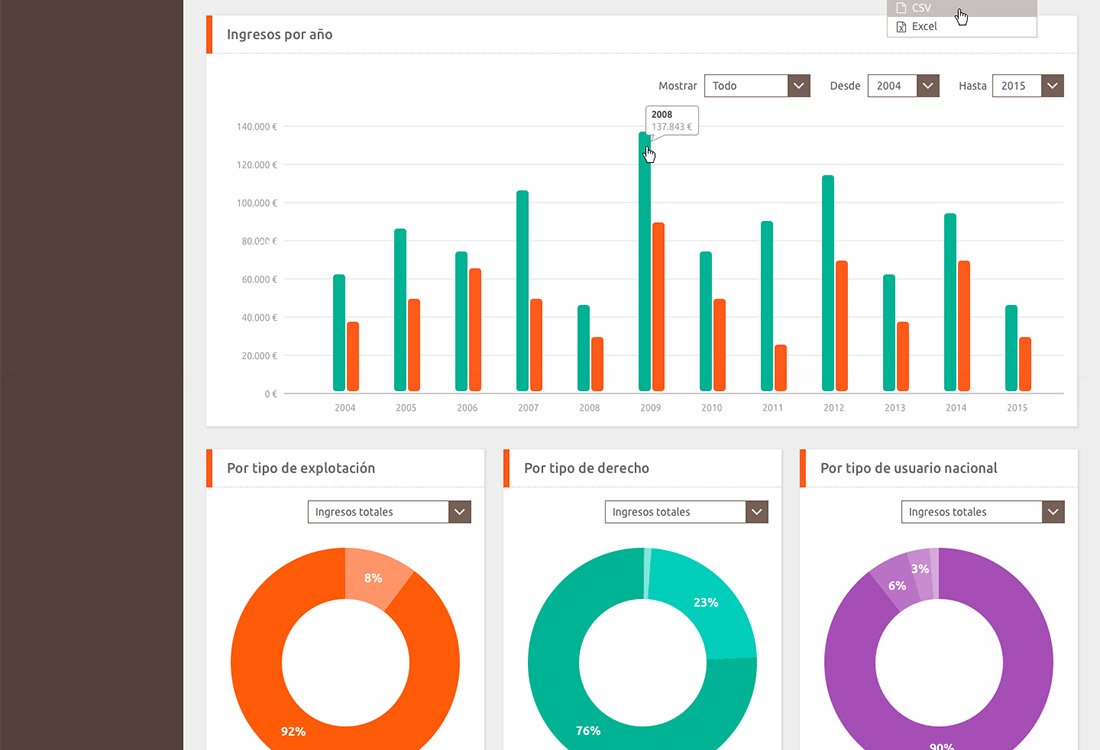Image resolution: width=1100 pixels, height=750 pixels.
Task: Expand the Hasta year dropdown
Action: 1027,86
